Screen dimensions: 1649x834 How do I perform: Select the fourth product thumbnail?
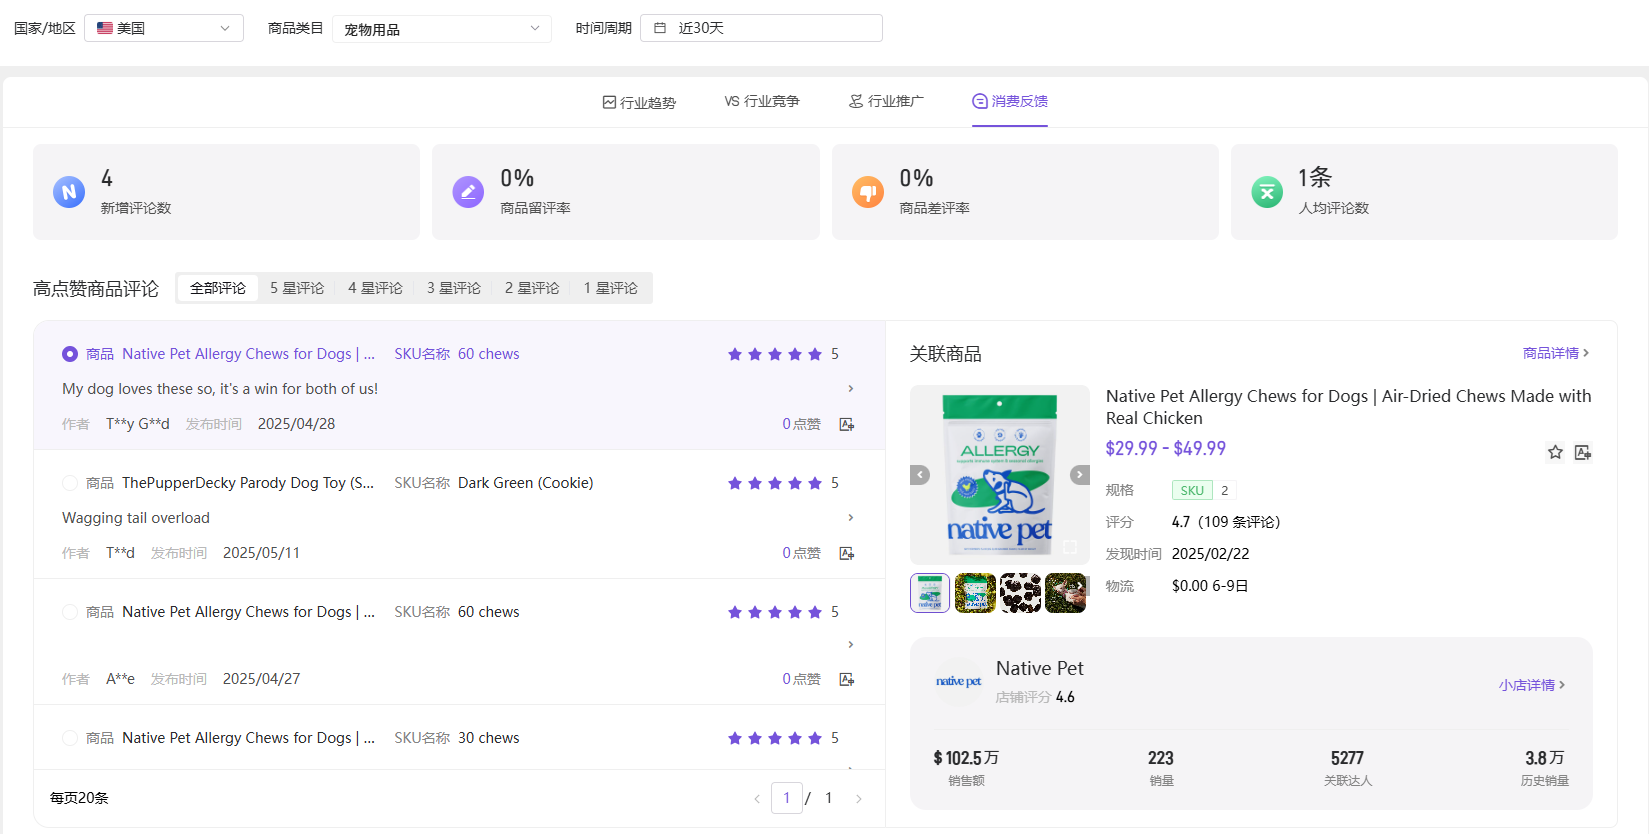coord(1066,593)
